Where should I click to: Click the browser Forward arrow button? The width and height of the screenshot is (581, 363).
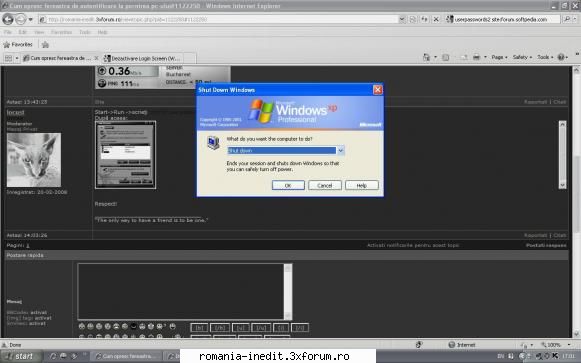point(20,19)
